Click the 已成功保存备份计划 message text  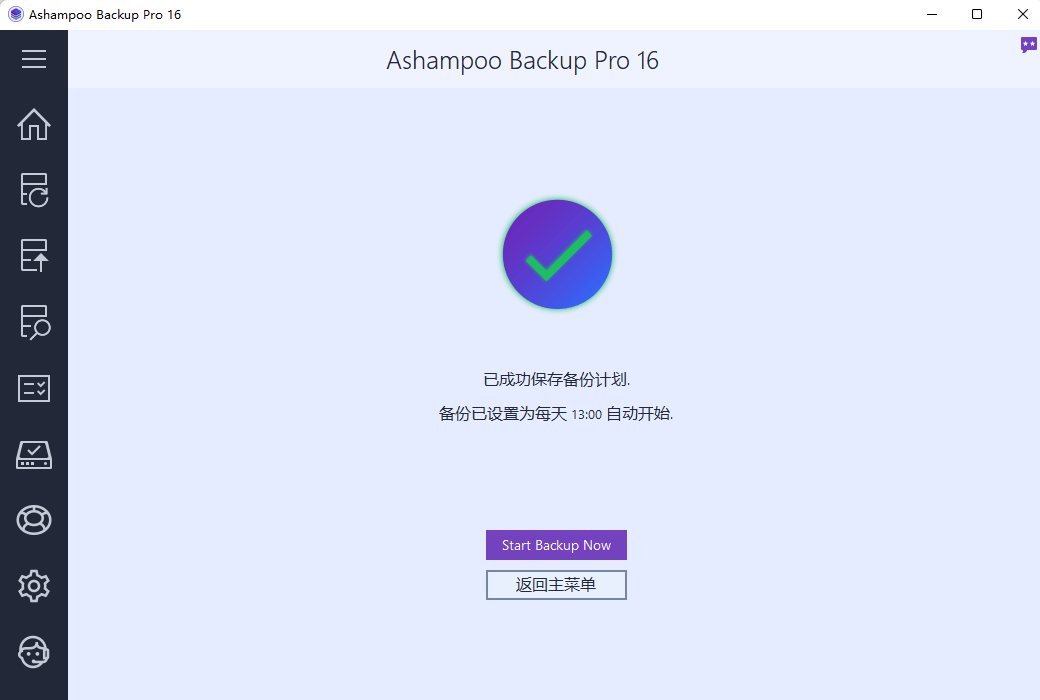[556, 380]
